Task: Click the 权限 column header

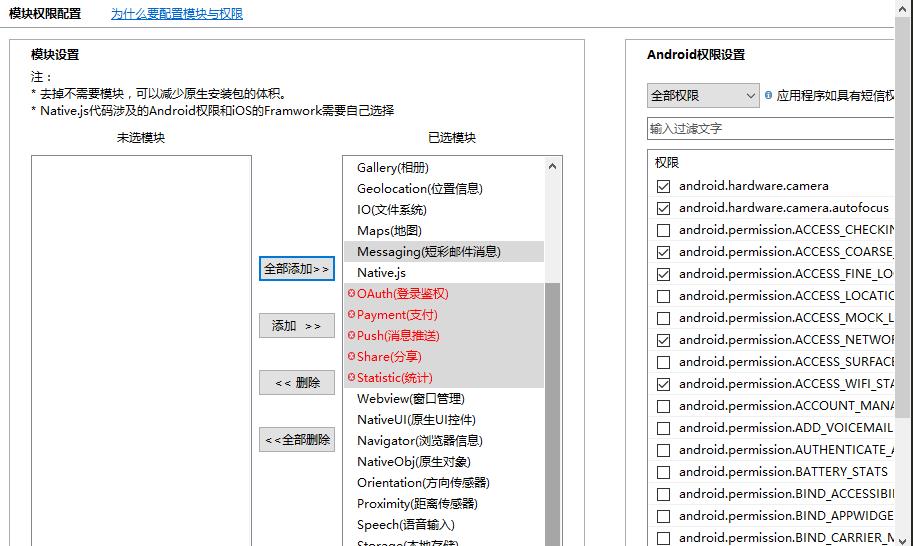Action: [x=667, y=162]
